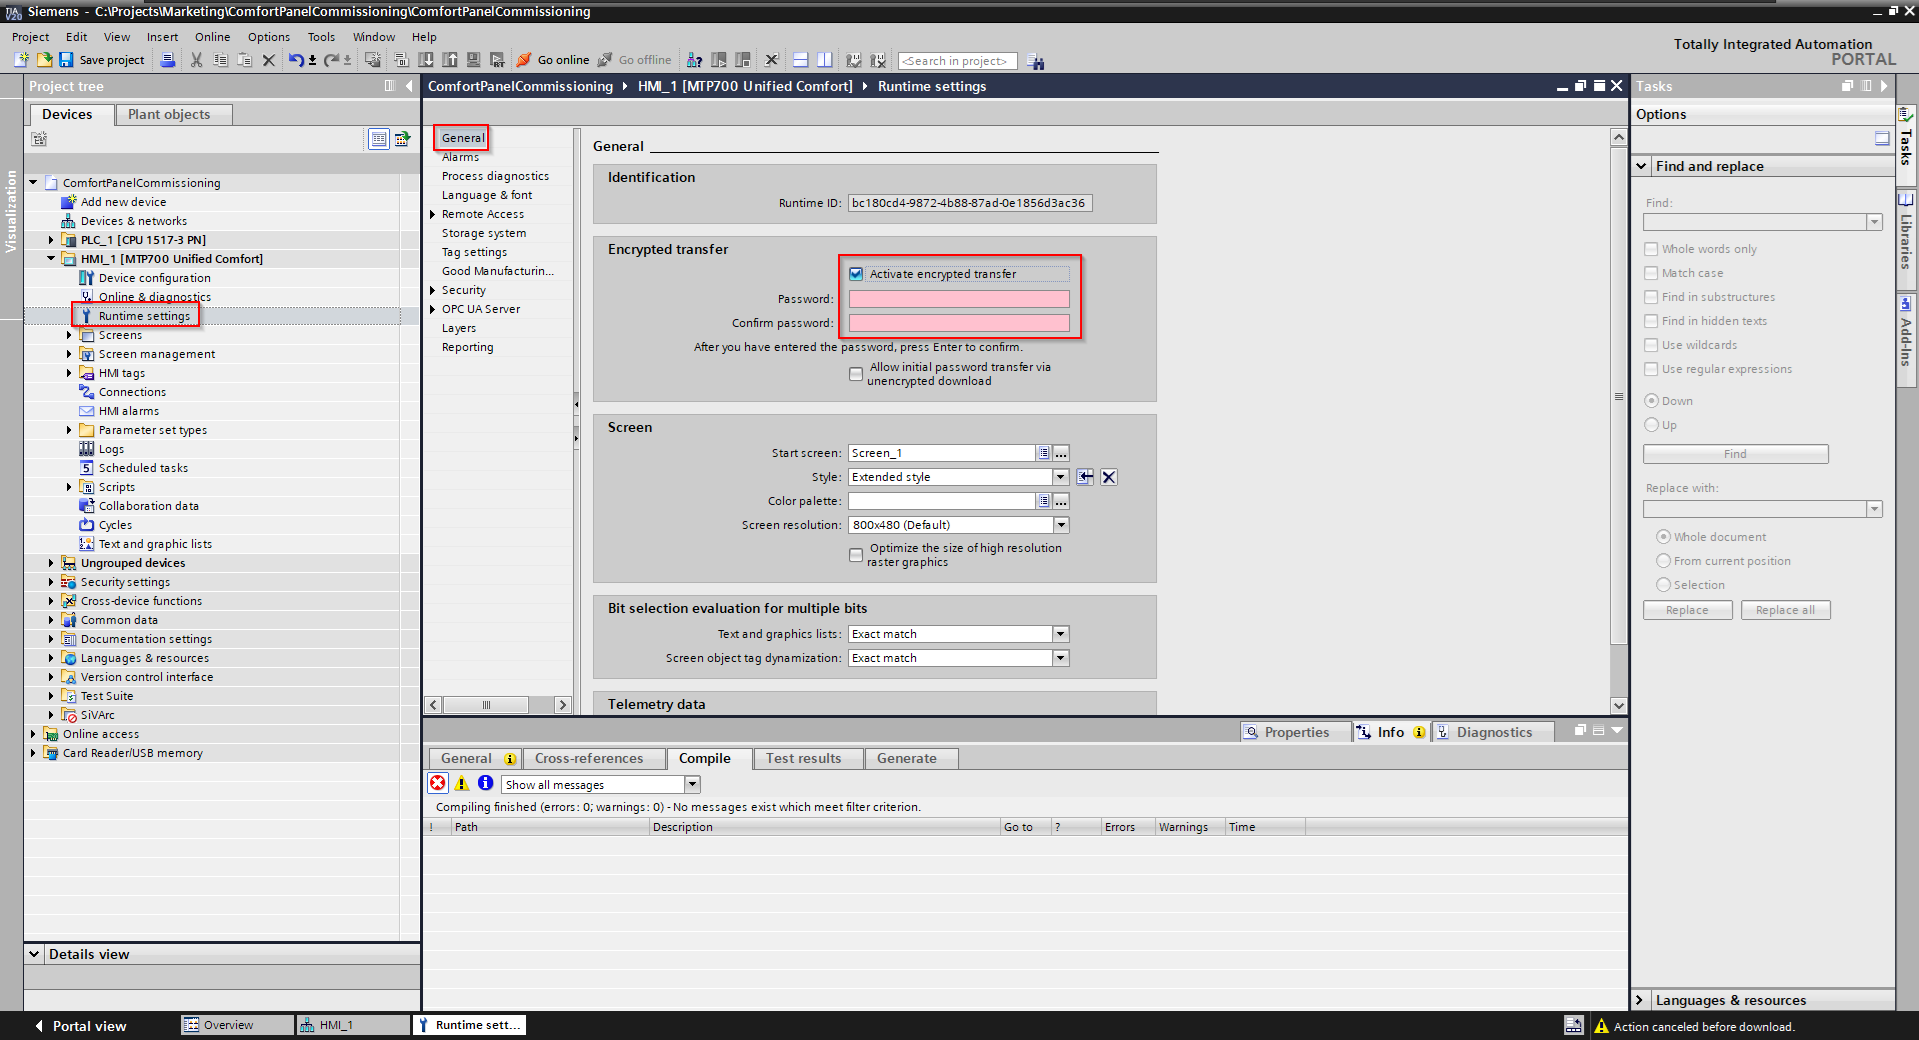Viewport: 1919px width, 1040px height.
Task: Check Find in substructures
Action: point(1651,297)
